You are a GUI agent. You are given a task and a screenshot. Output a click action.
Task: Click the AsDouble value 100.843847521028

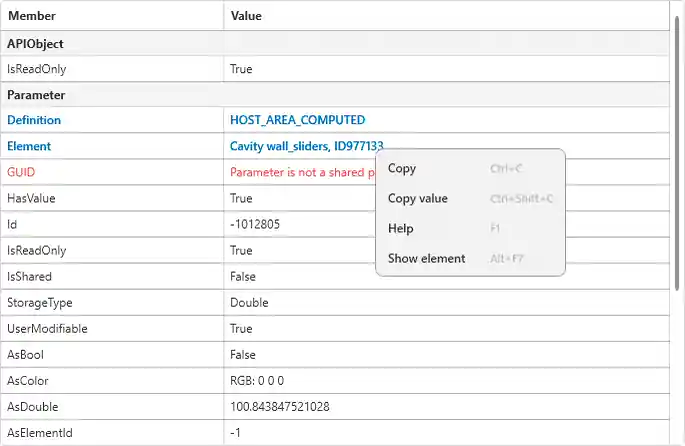click(x=280, y=407)
